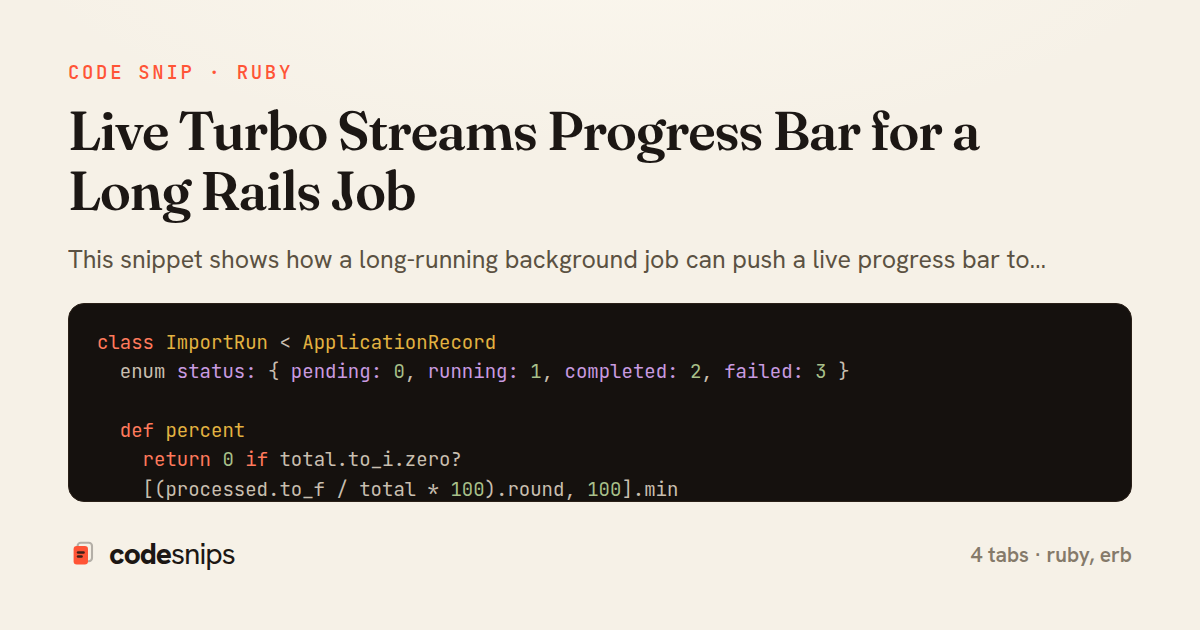Click the 'return 0 if total.to_i.zero?' line
Screen dimensions: 1200x630
[x=301, y=460]
